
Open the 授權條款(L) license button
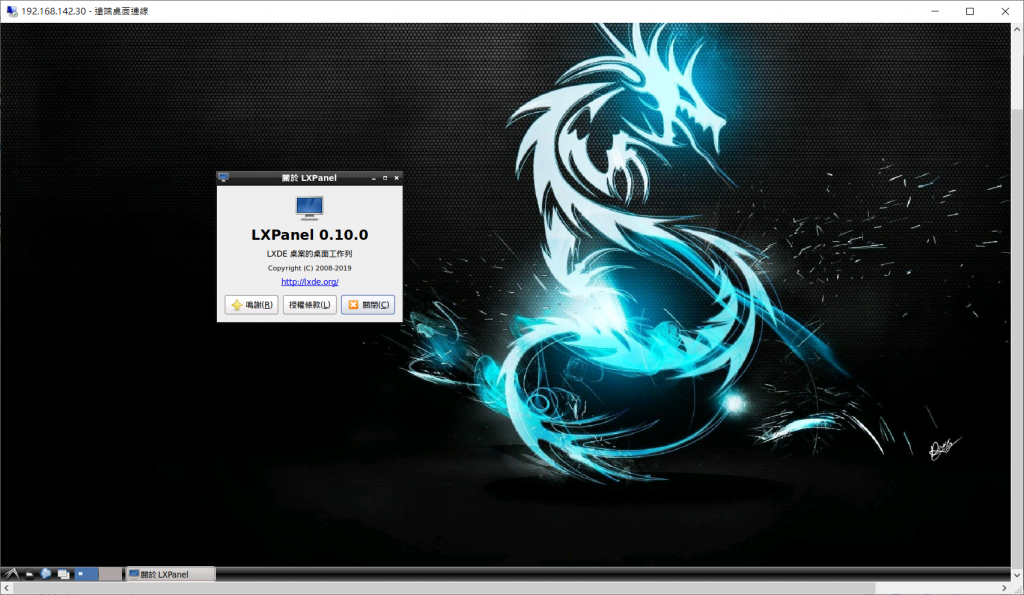coord(310,305)
